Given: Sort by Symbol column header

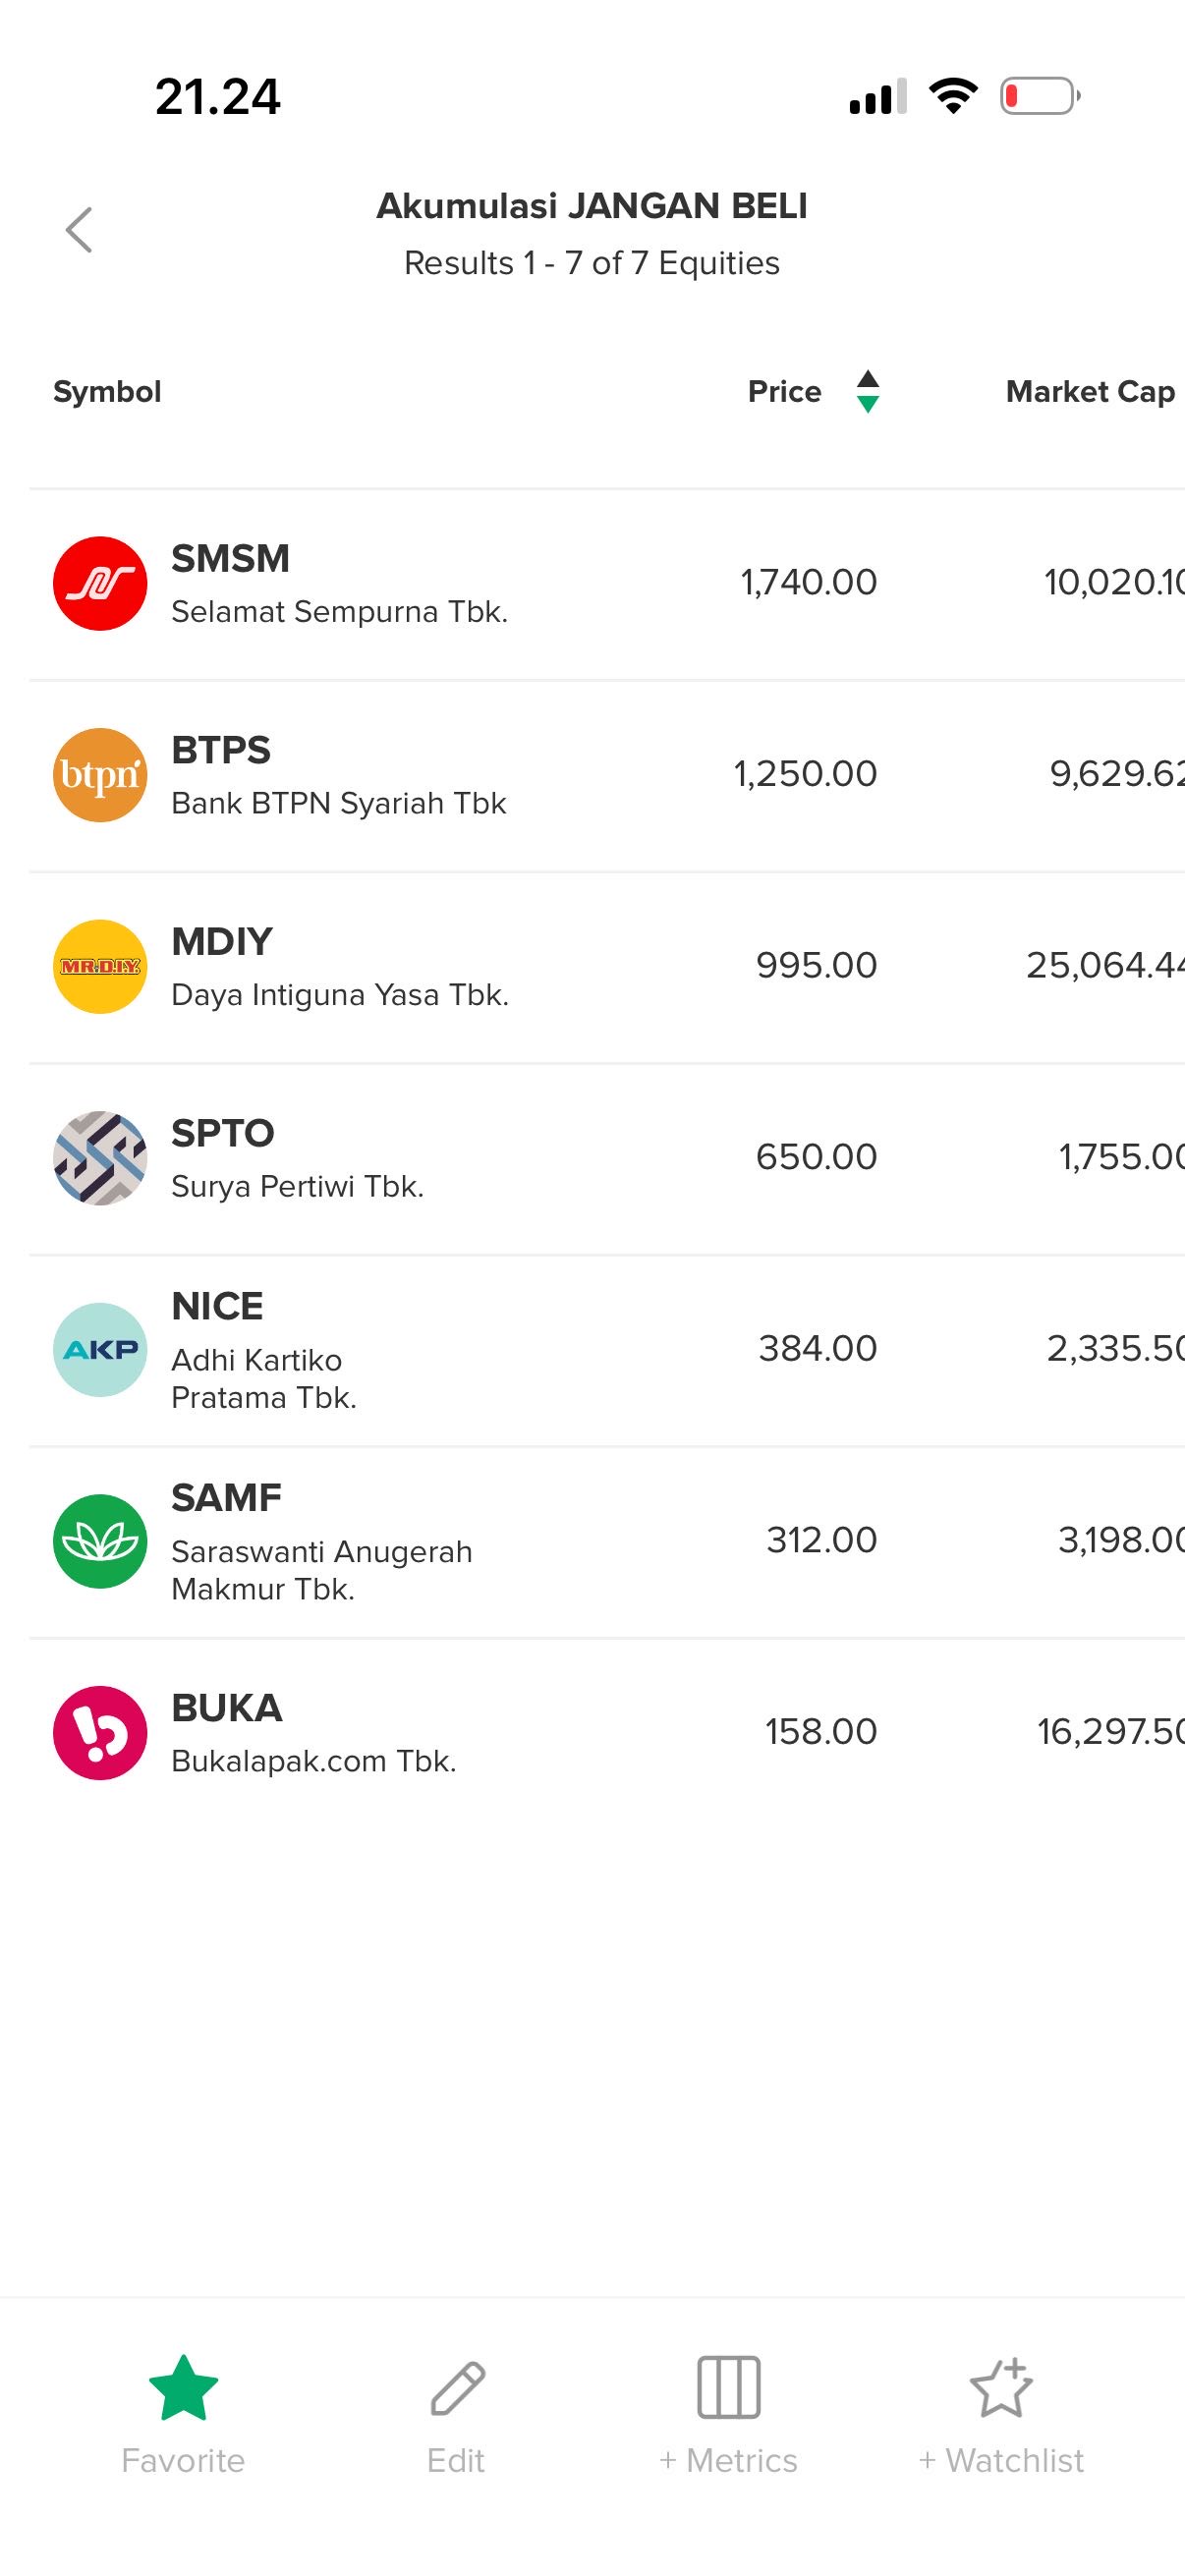Looking at the screenshot, I should [x=107, y=391].
